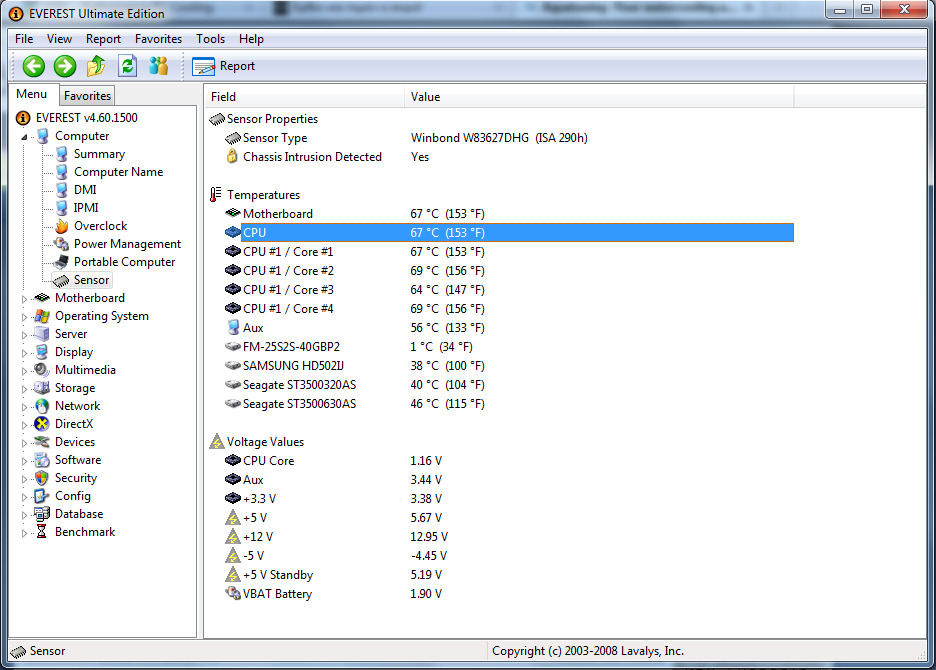The image size is (936, 670).
Task: Expand the Display tree node
Action: pos(24,353)
